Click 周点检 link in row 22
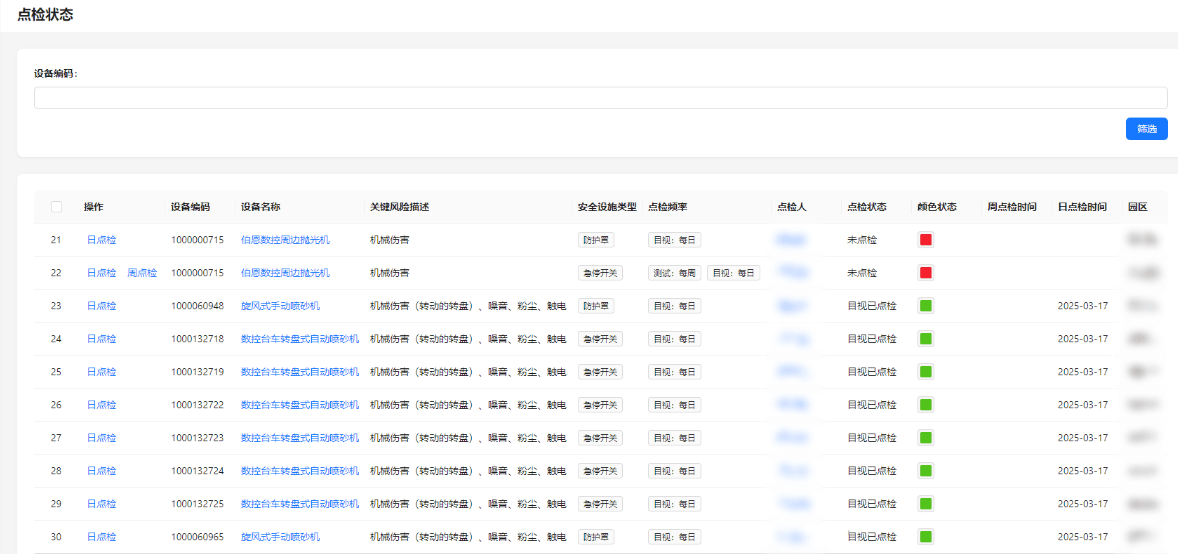The height and width of the screenshot is (554, 1178). point(142,273)
